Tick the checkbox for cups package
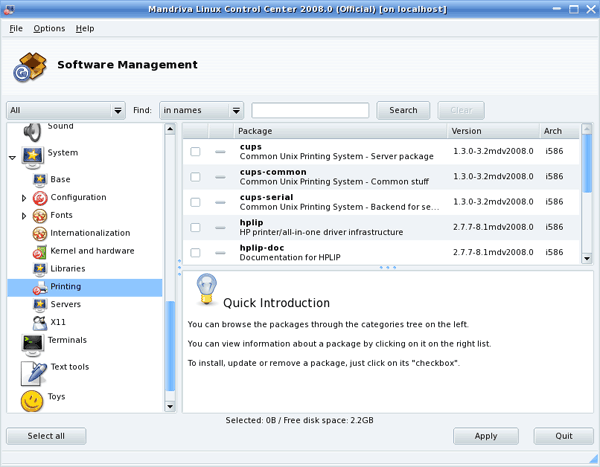This screenshot has width=600, height=467. click(x=195, y=152)
